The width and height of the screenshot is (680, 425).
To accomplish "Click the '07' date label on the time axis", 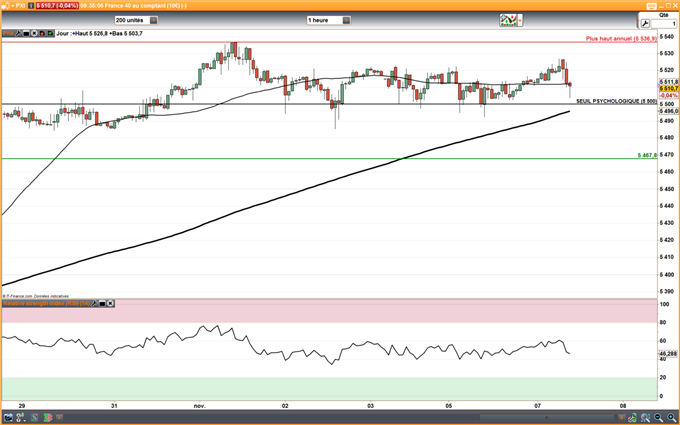I will [538, 406].
